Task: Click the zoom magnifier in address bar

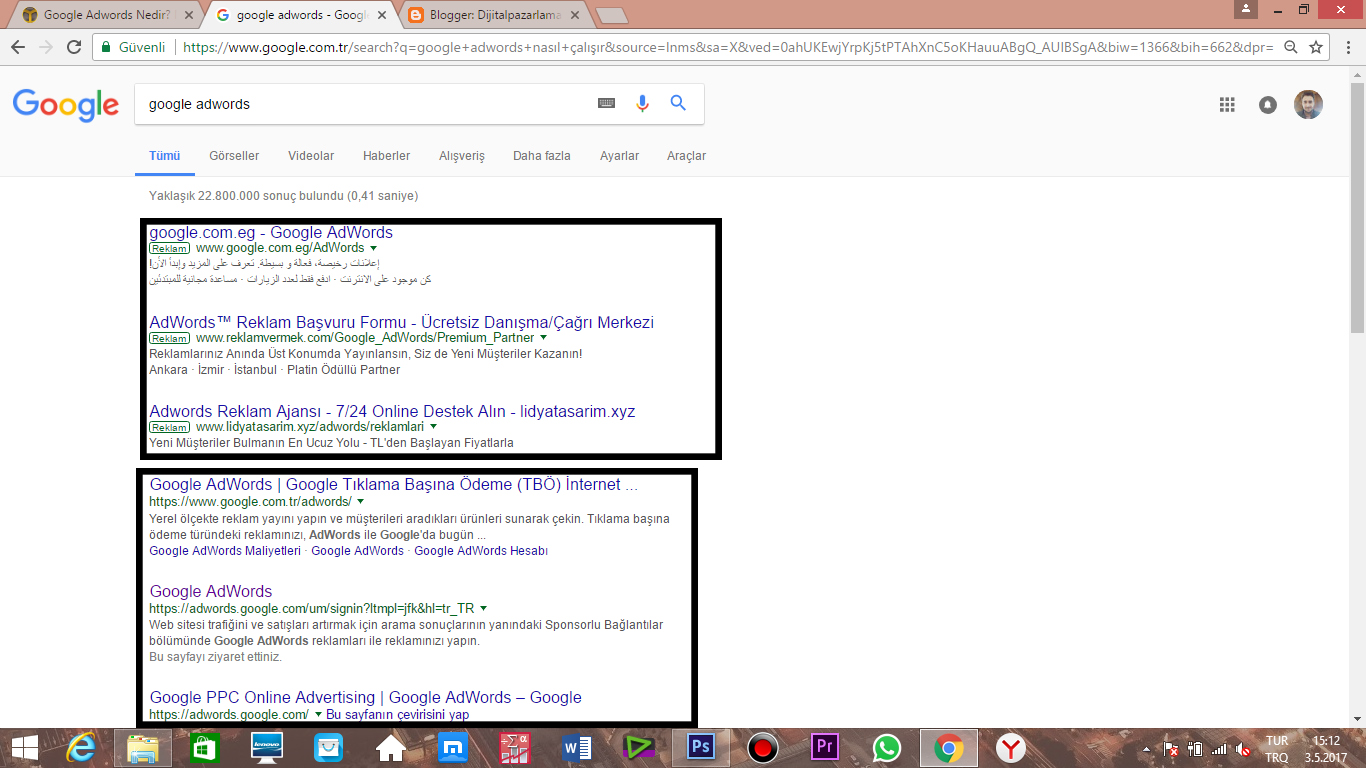Action: pyautogui.click(x=1291, y=47)
